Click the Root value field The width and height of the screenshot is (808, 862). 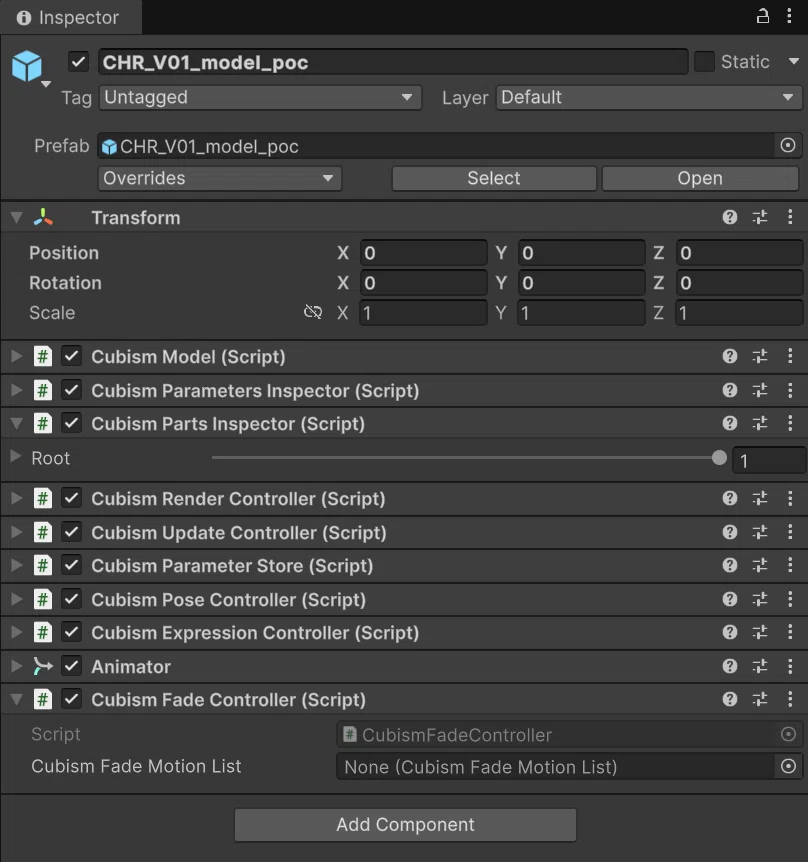[x=768, y=460]
